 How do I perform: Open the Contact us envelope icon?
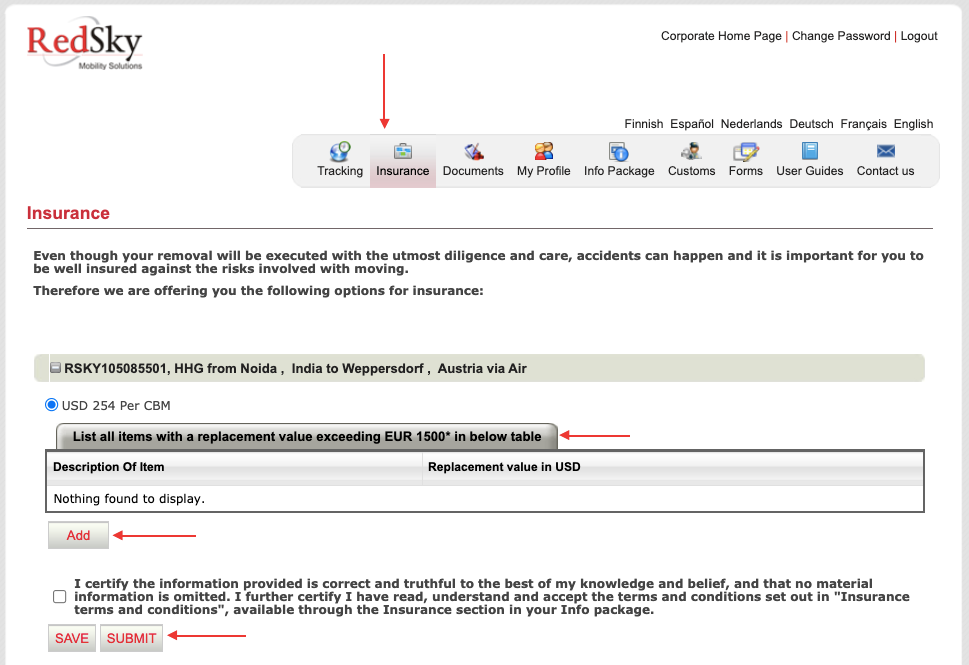[886, 151]
